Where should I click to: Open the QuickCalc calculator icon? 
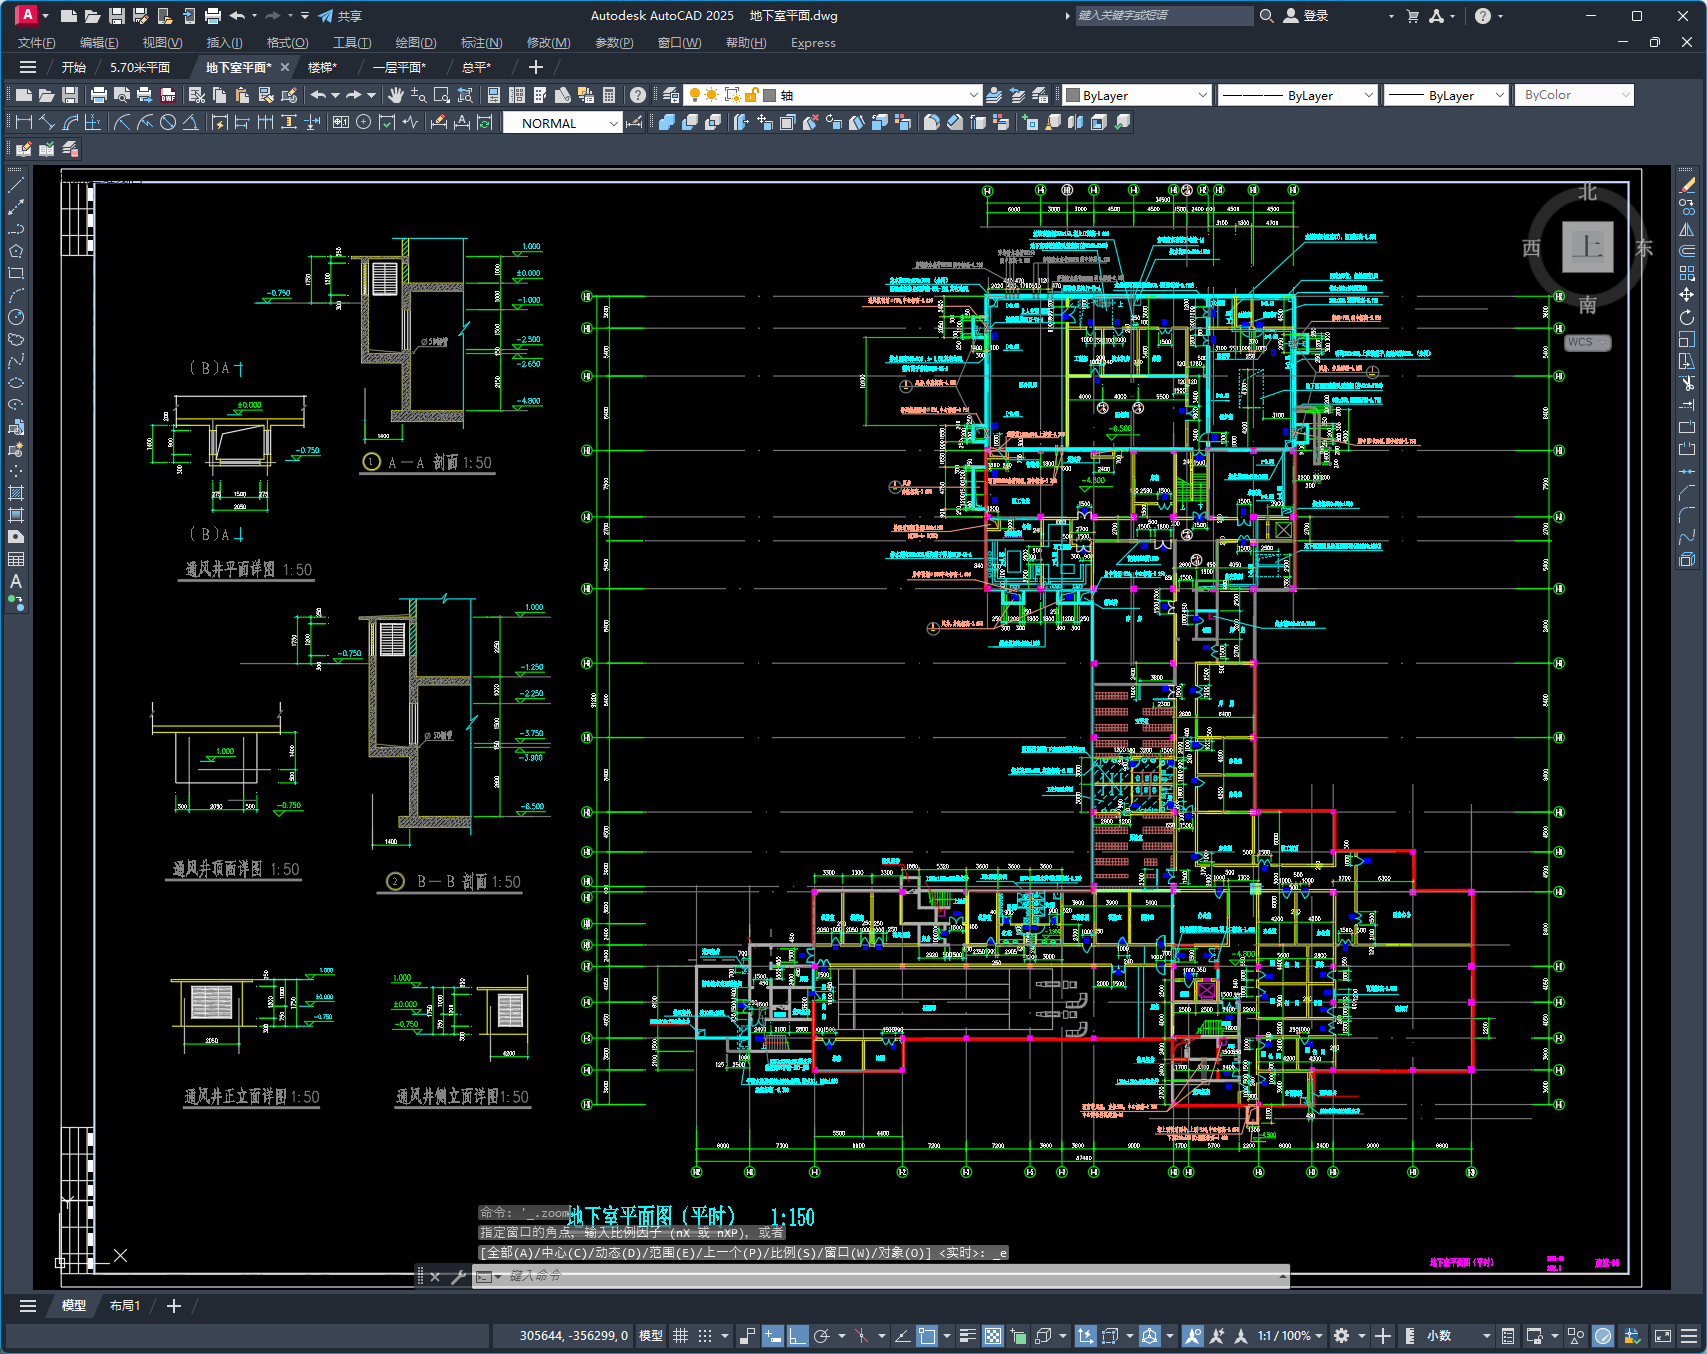[x=609, y=95]
